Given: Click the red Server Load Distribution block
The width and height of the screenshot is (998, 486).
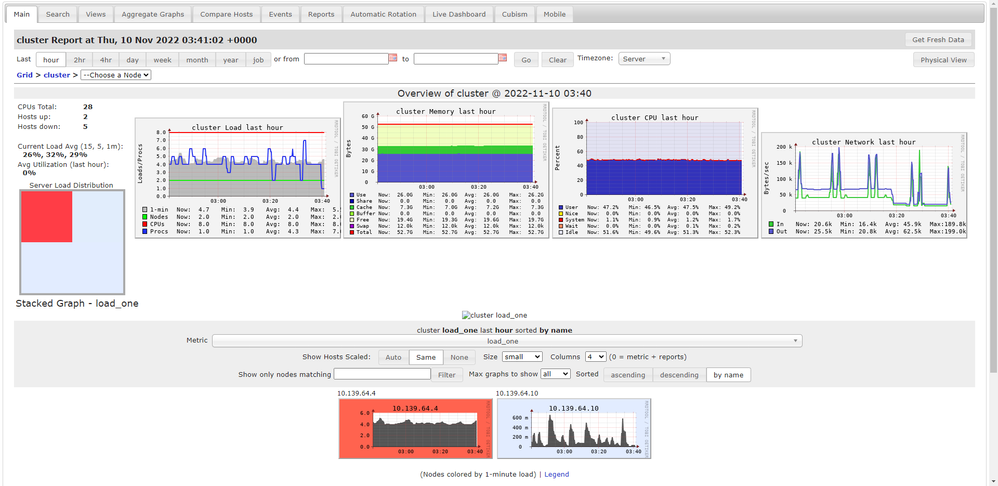Looking at the screenshot, I should click(x=45, y=215).
